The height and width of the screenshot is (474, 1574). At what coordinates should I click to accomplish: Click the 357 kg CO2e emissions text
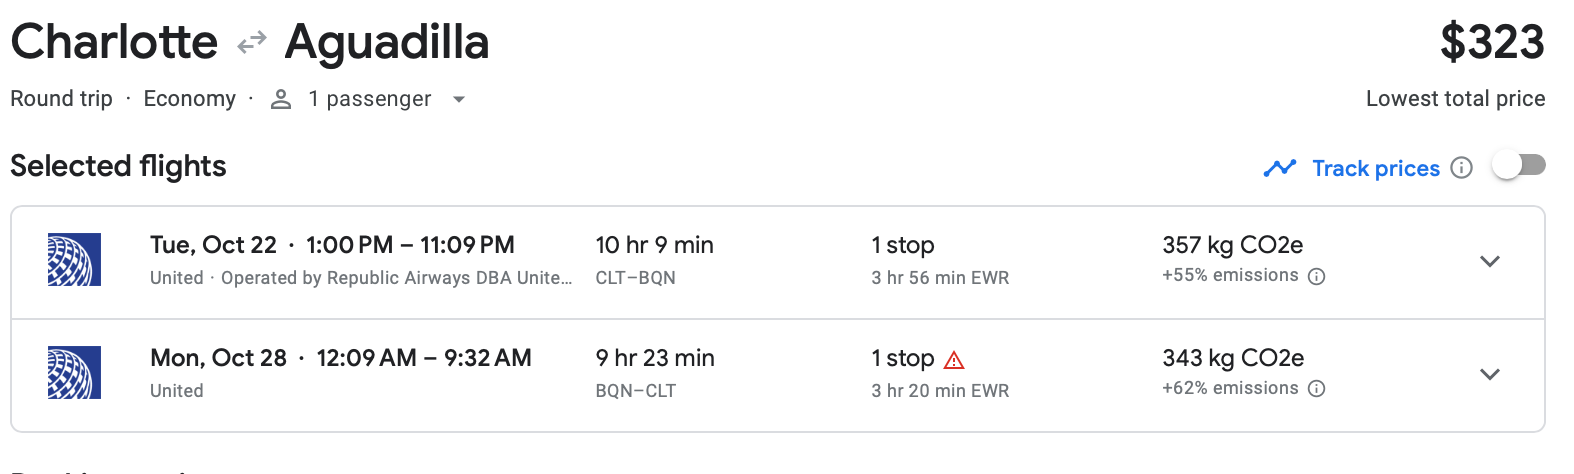[x=1232, y=245]
